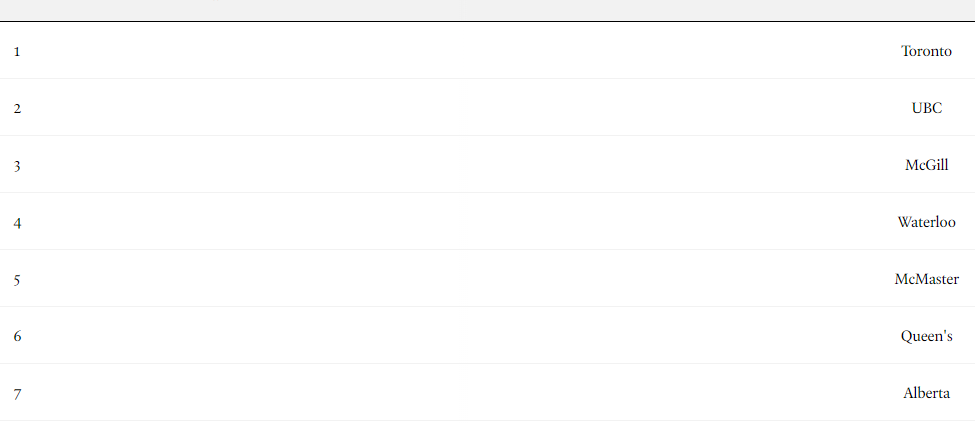Select UBC in the ranking table
Viewport: 975px width, 423px height.
coord(926,108)
